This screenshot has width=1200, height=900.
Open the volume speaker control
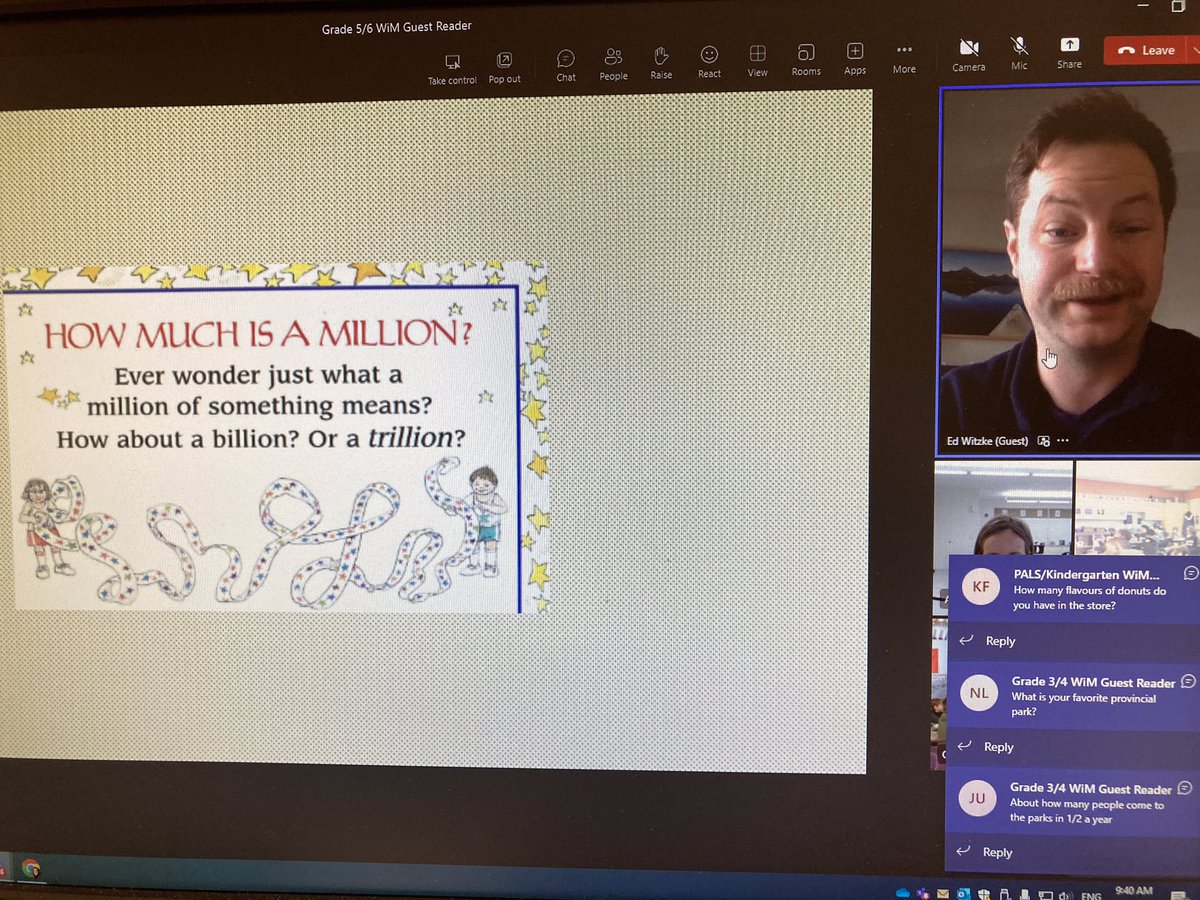(1065, 895)
